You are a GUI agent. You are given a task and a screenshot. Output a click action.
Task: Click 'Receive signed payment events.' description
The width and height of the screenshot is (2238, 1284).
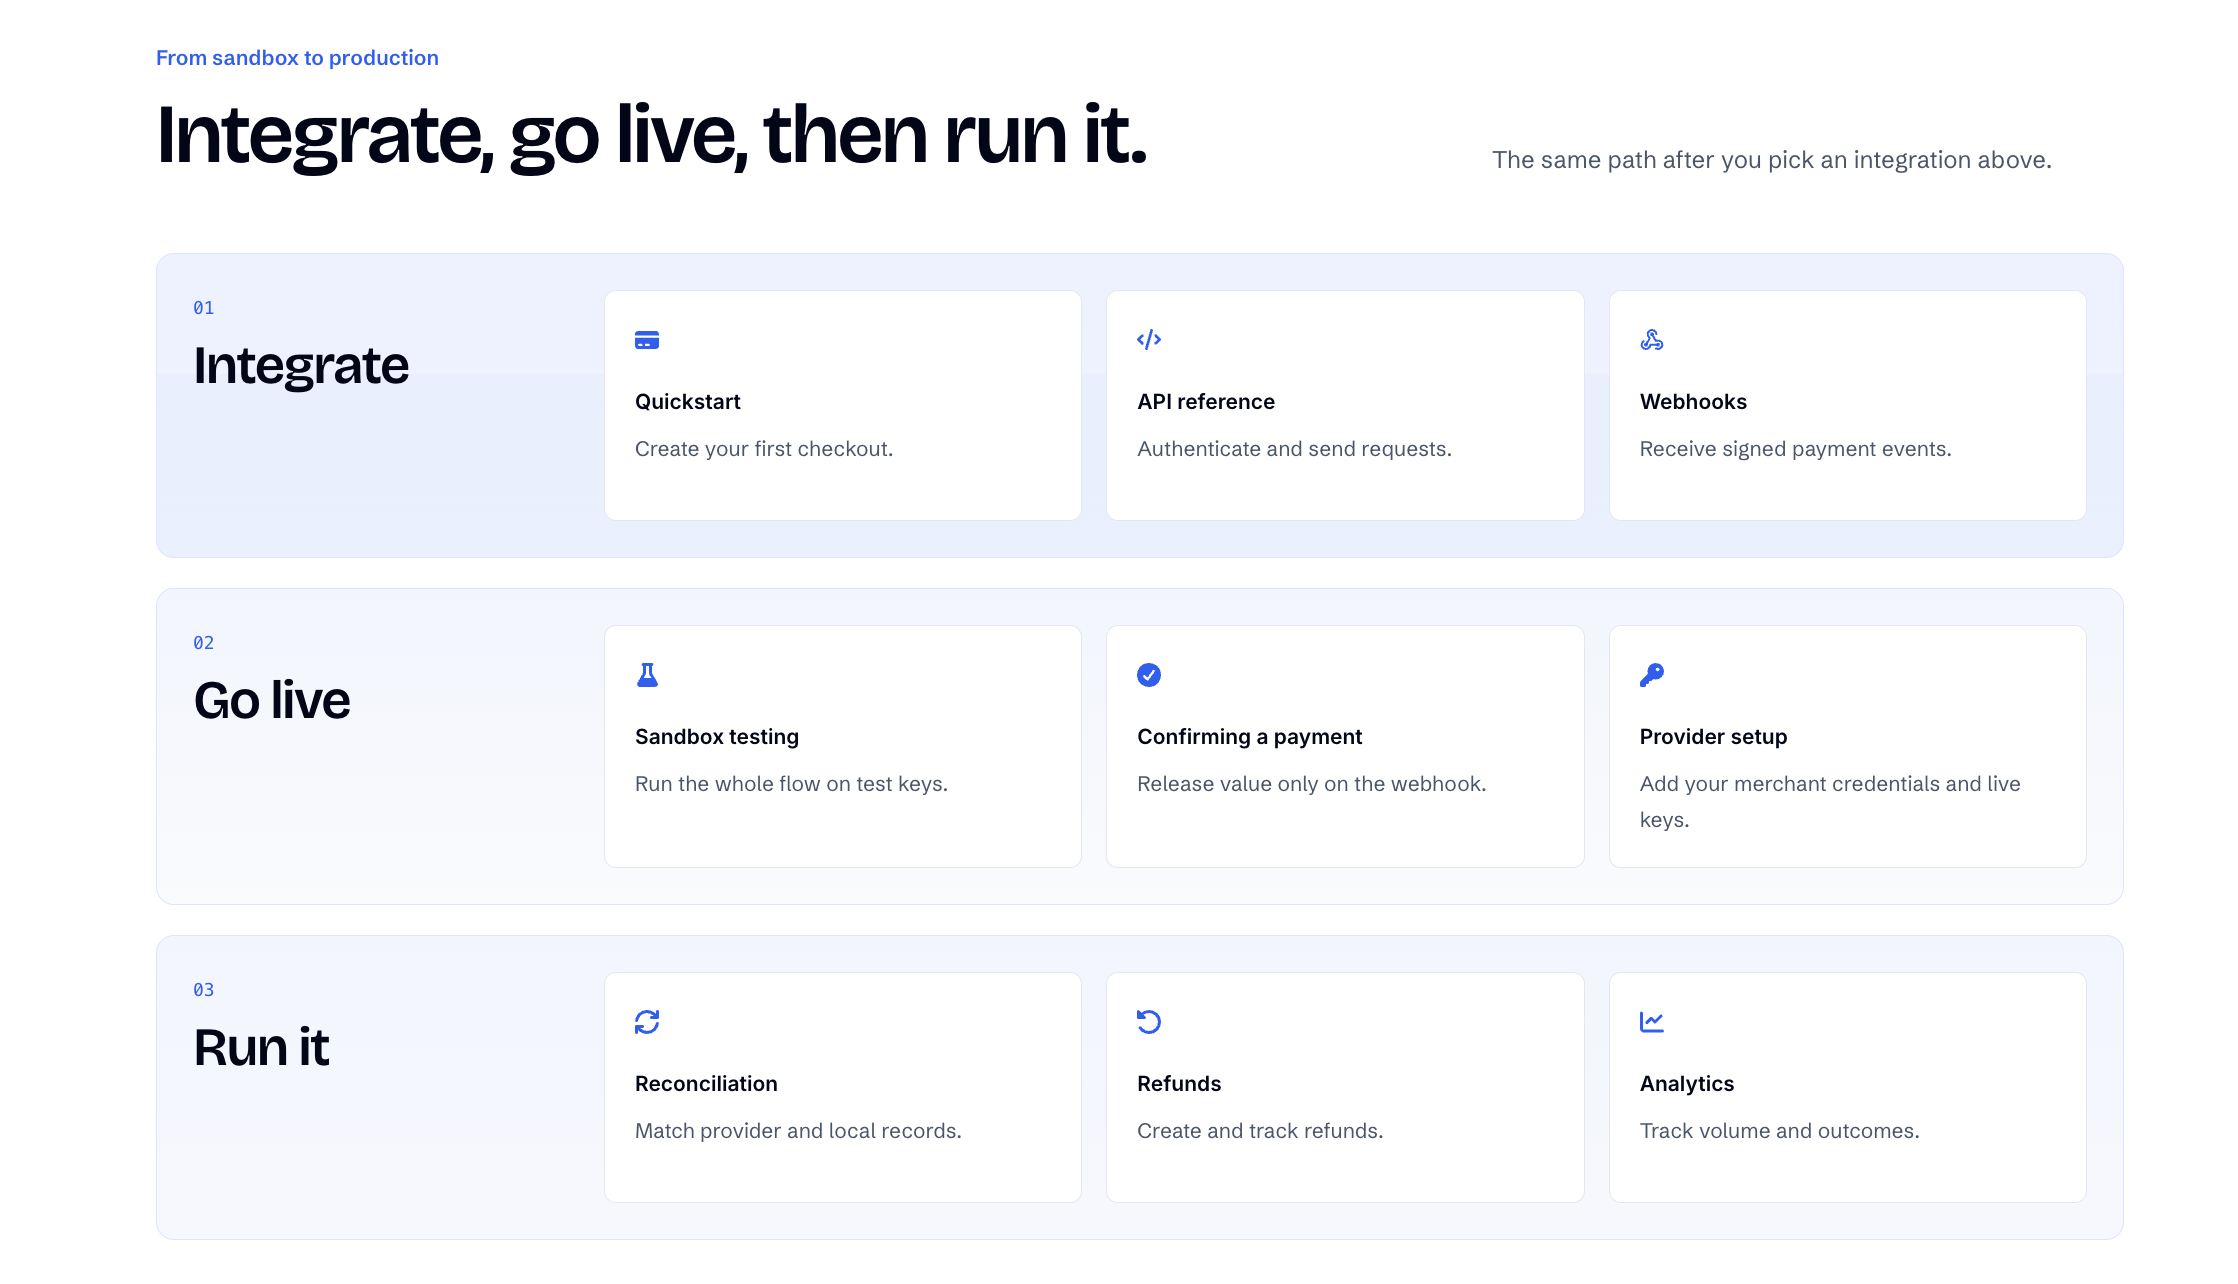[x=1795, y=449]
